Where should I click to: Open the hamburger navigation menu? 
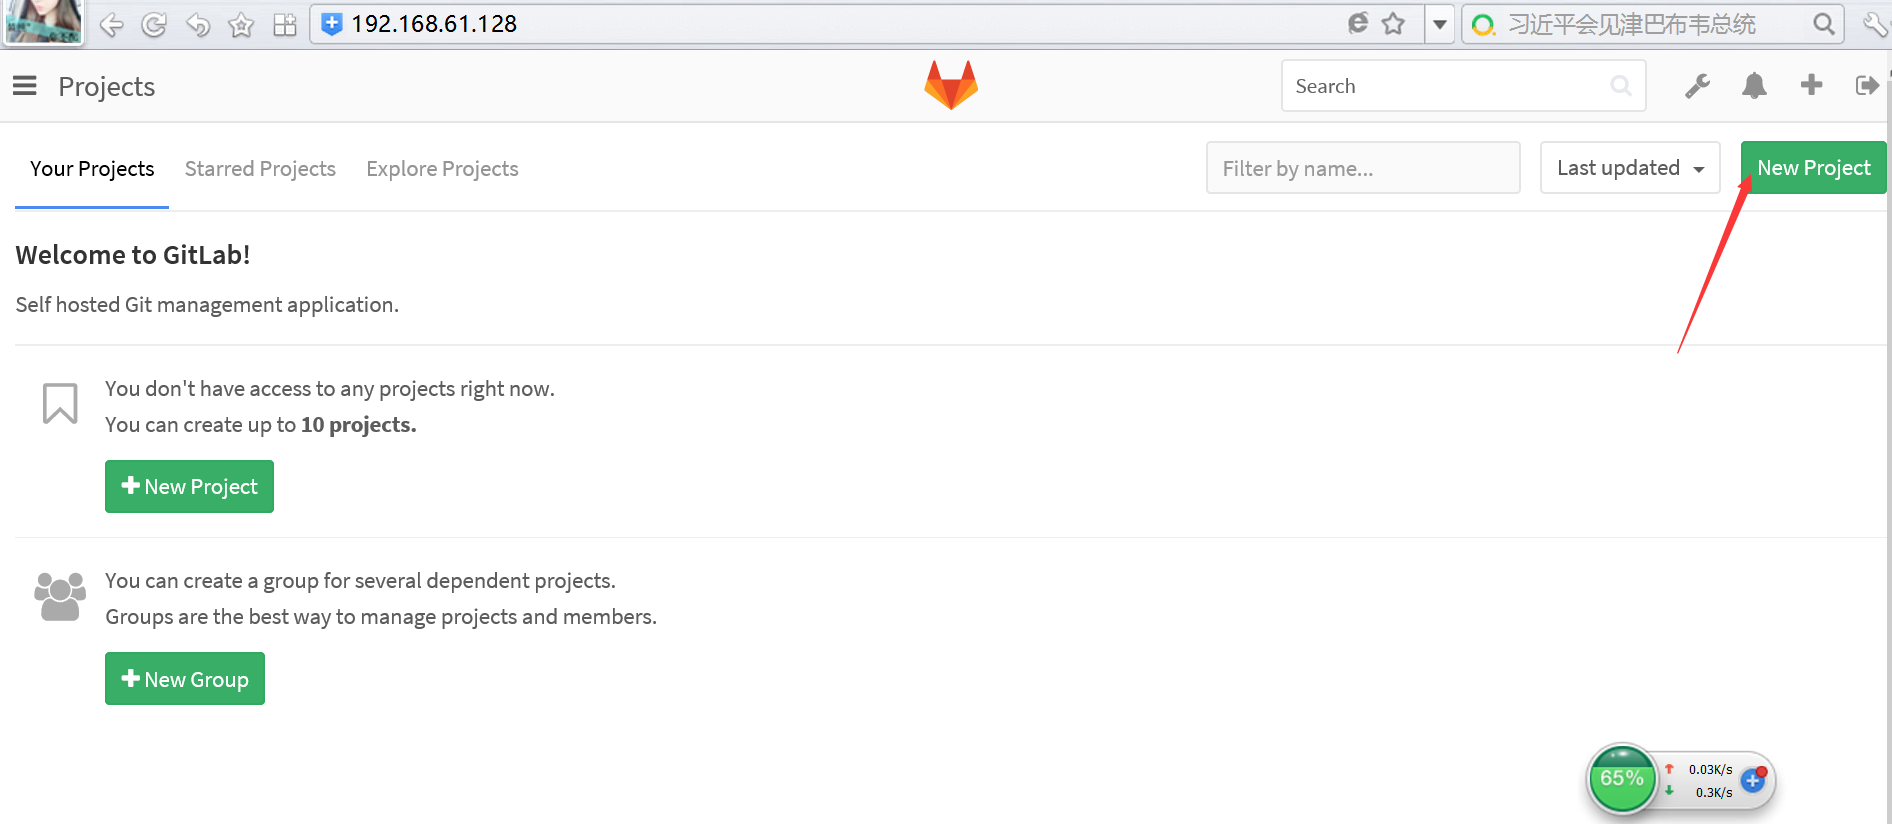tap(25, 86)
